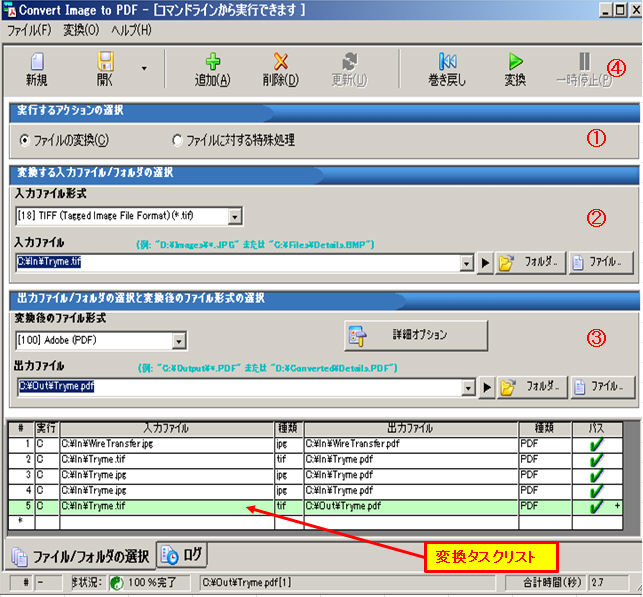Start conversion with the 変換 play icon
Screen dimensions: 643x597
click(x=515, y=62)
